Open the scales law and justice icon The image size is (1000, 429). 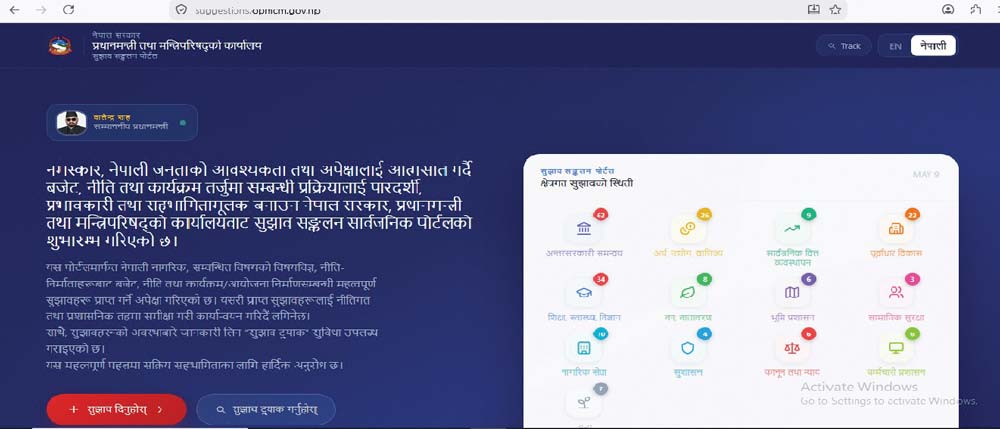click(x=792, y=348)
